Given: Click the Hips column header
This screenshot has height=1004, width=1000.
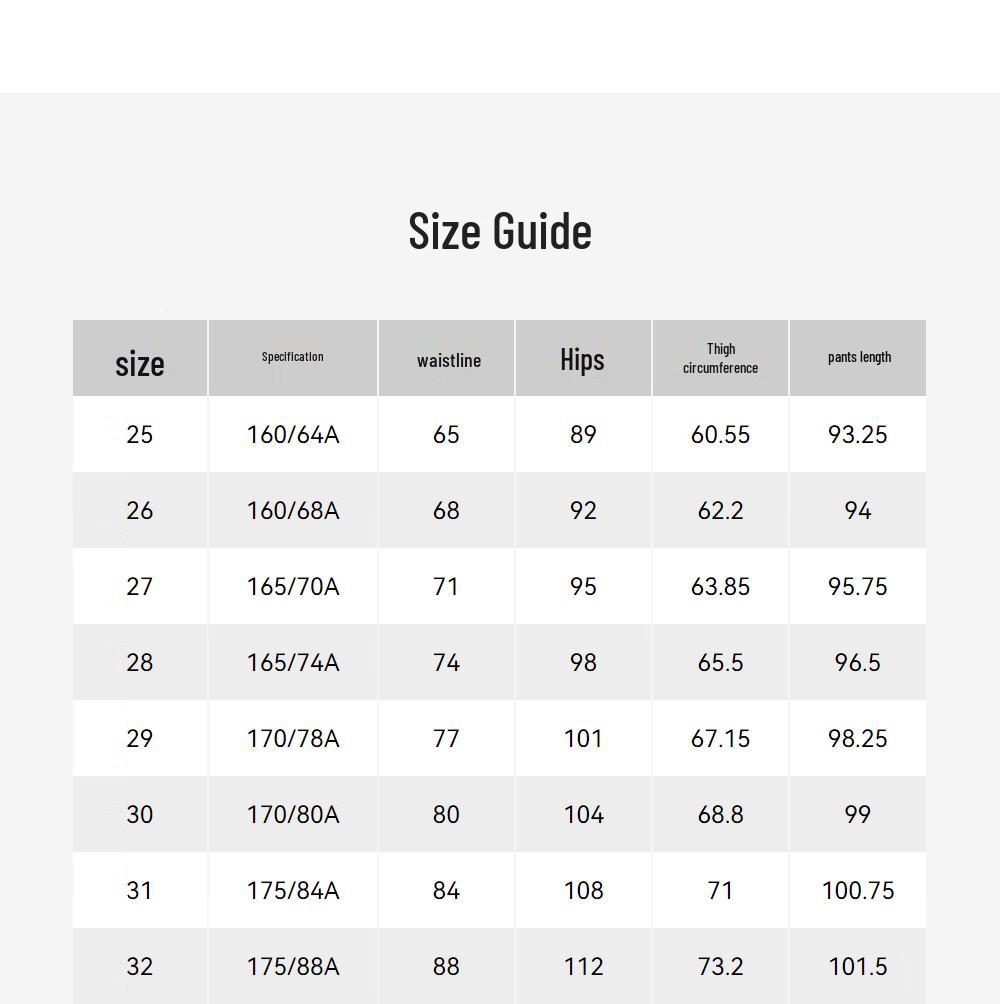Looking at the screenshot, I should (x=582, y=359).
